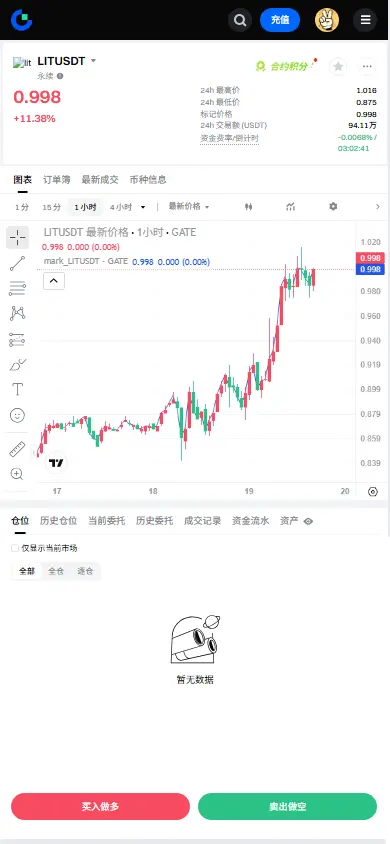
Task: Collapse the chart legend chevron
Action: coord(54,280)
